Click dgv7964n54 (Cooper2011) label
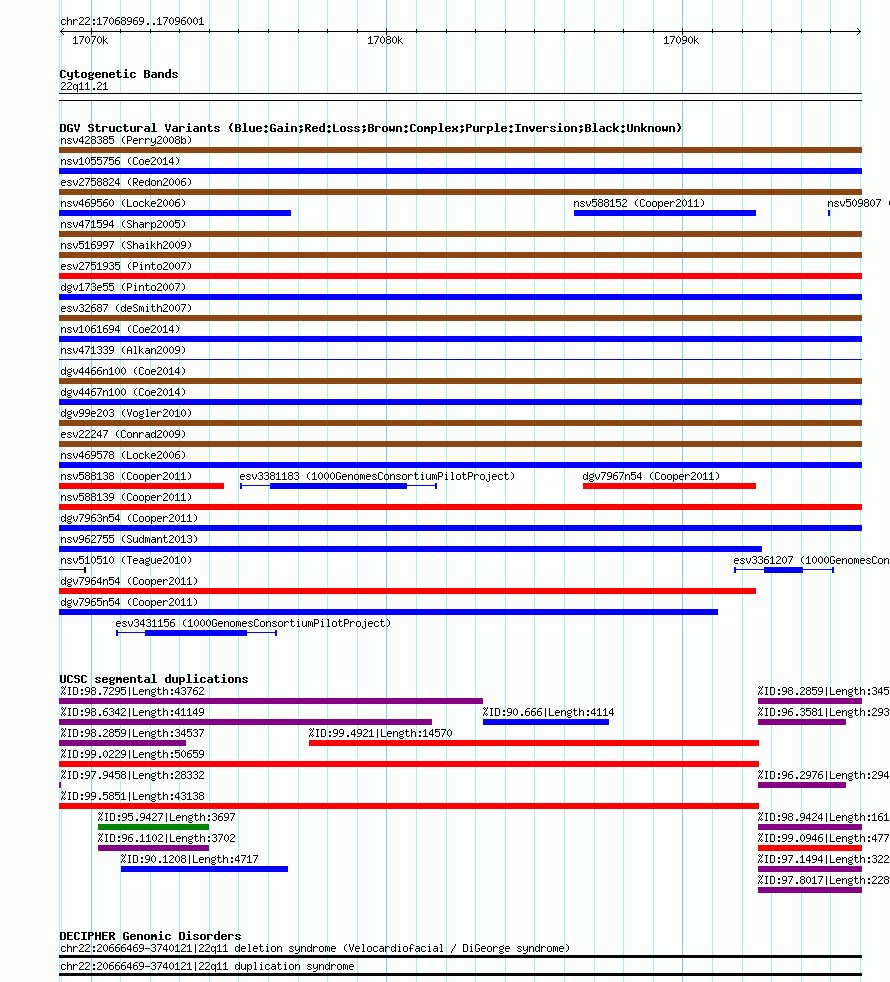 129,581
